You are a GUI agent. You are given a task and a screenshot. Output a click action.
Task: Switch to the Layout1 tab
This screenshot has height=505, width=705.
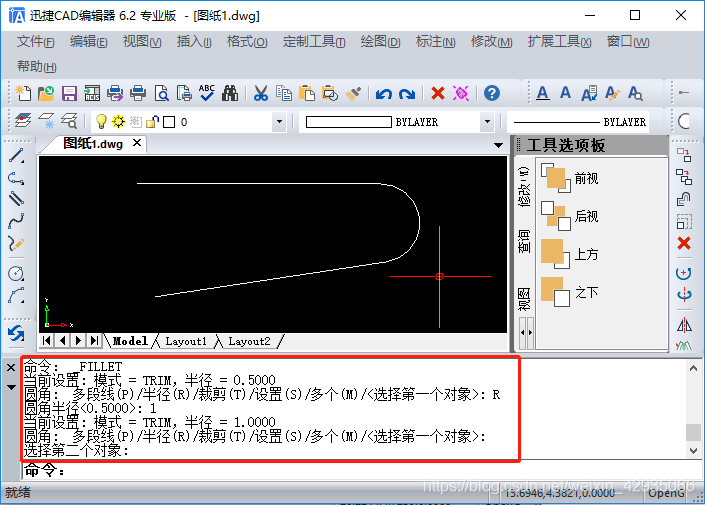(186, 341)
